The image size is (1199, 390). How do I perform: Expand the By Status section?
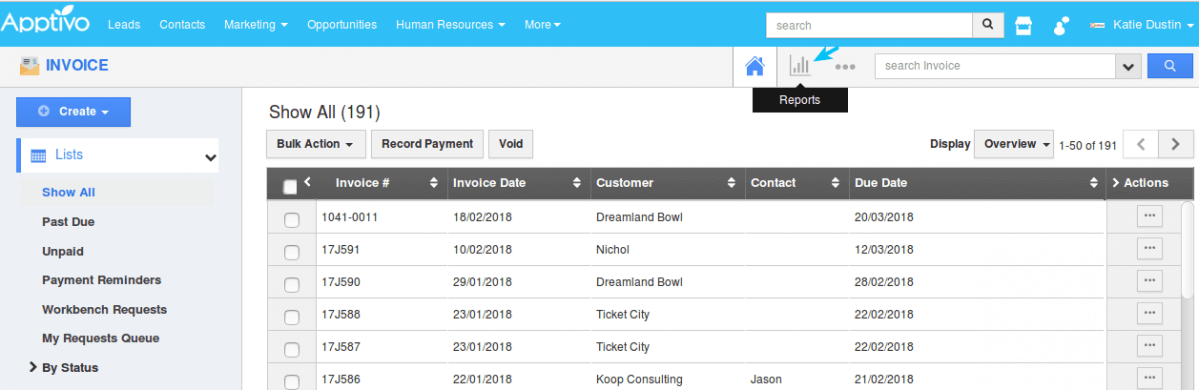click(x=33, y=367)
